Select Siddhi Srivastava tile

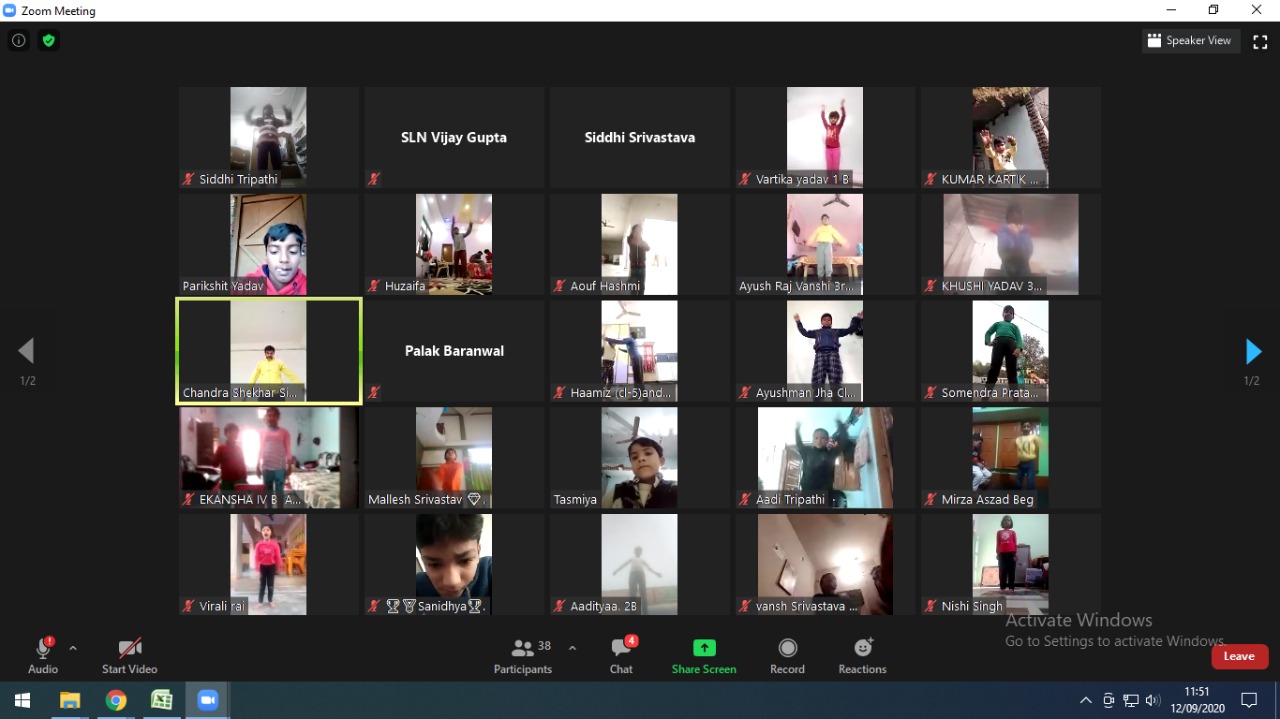[640, 137]
